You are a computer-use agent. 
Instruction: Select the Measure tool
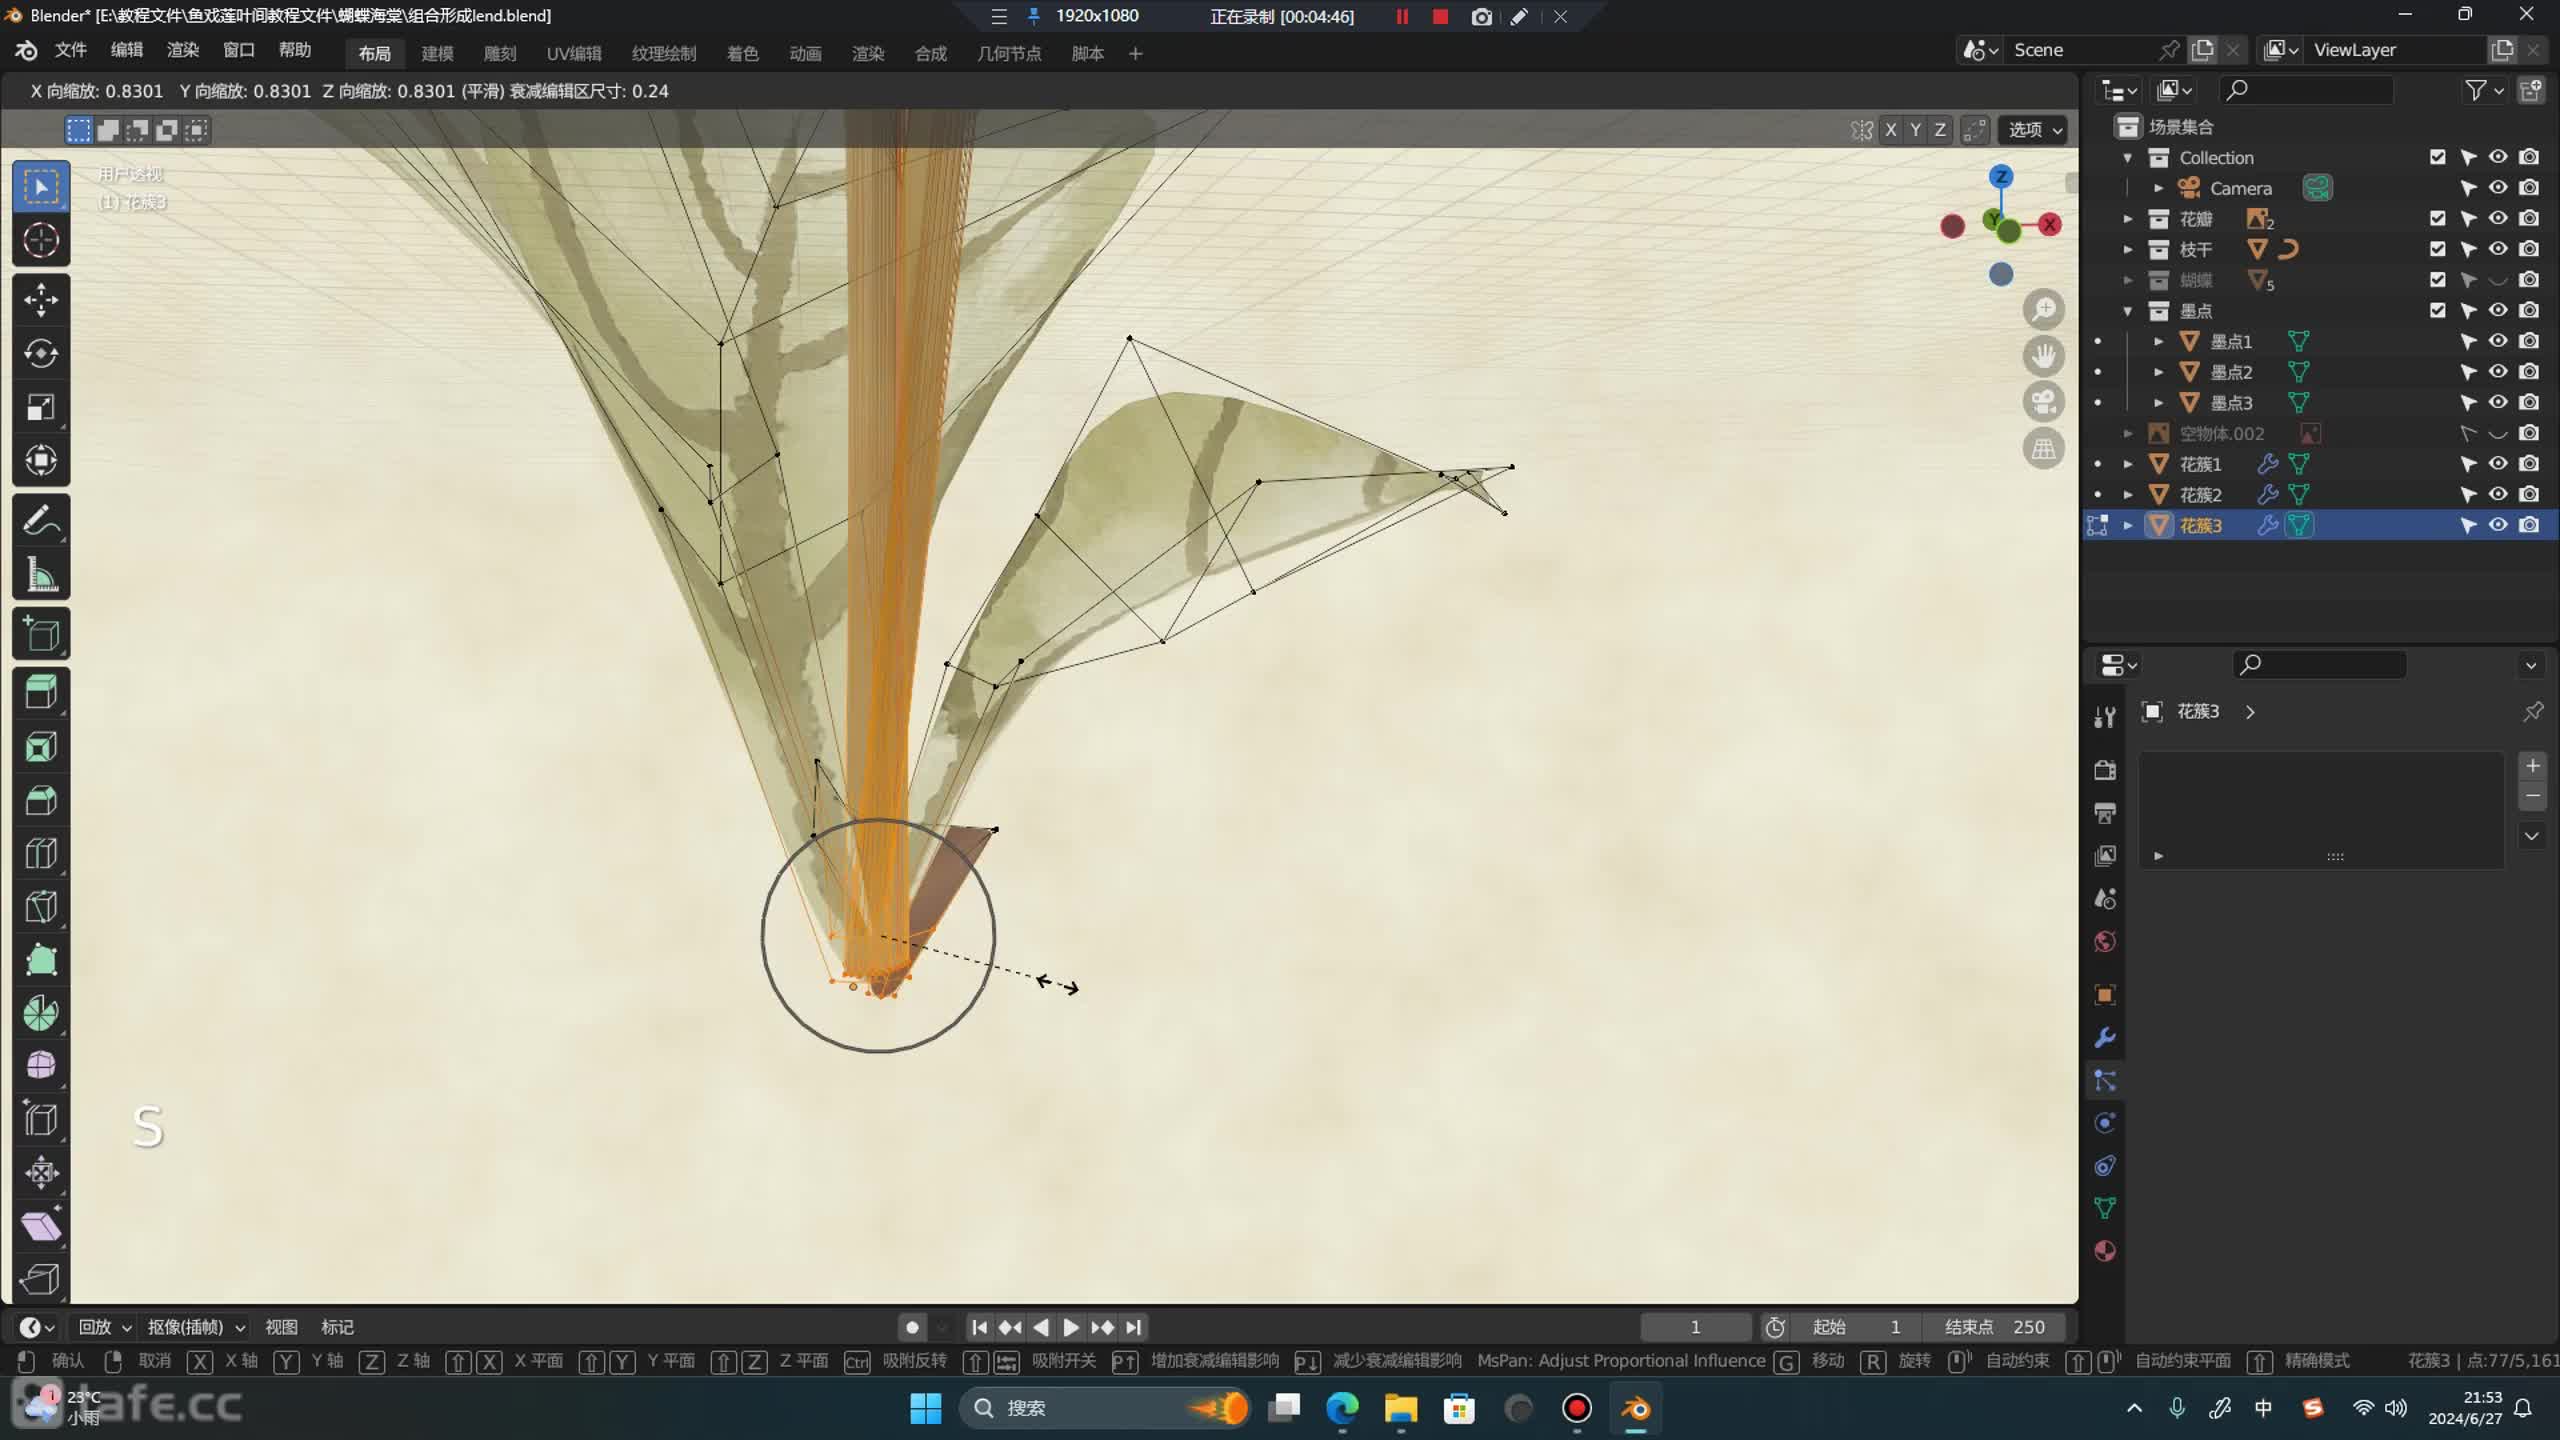[x=41, y=574]
